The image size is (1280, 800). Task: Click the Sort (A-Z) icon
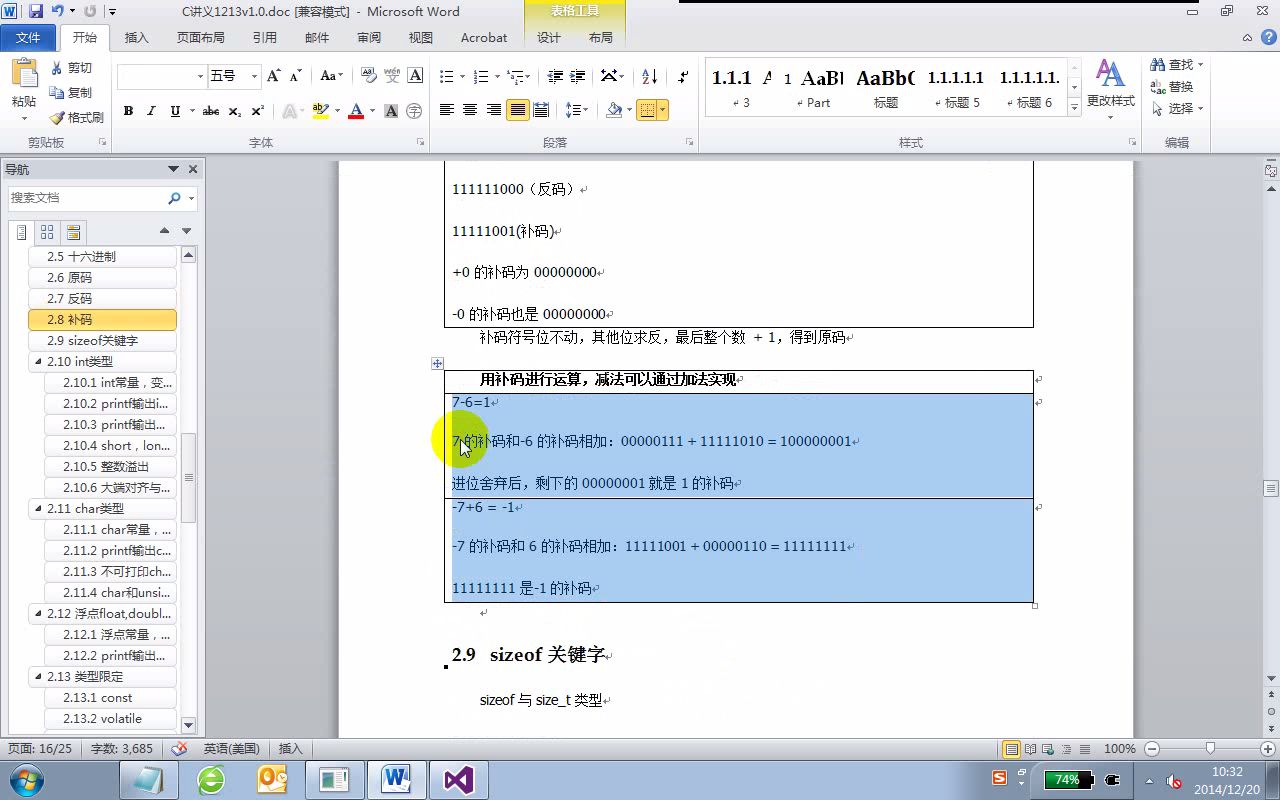tap(649, 76)
